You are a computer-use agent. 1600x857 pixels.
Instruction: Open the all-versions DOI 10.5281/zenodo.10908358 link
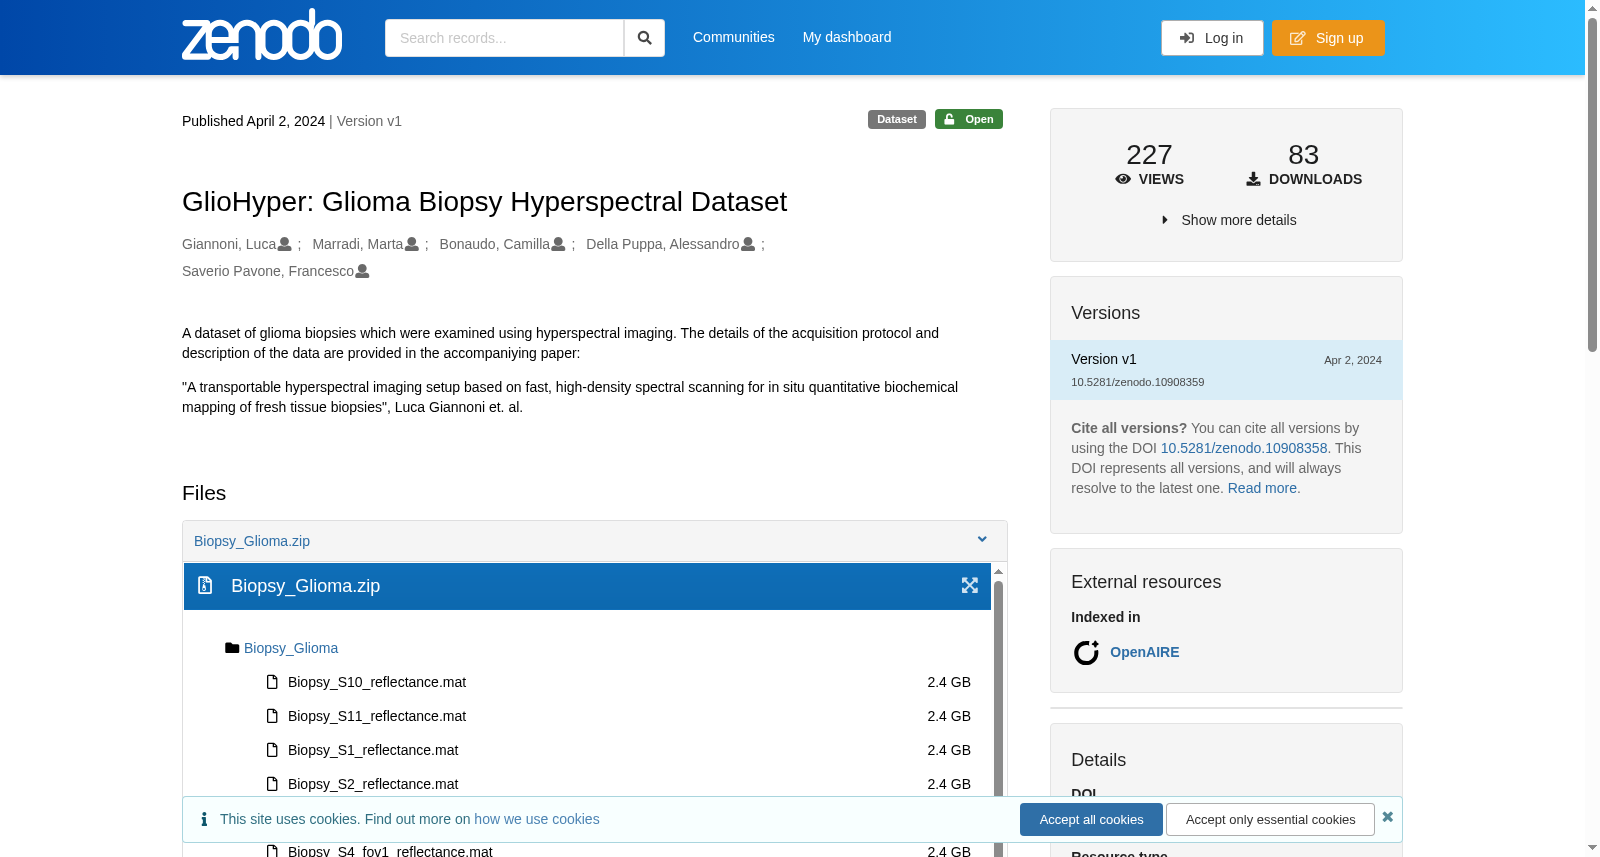(x=1244, y=448)
